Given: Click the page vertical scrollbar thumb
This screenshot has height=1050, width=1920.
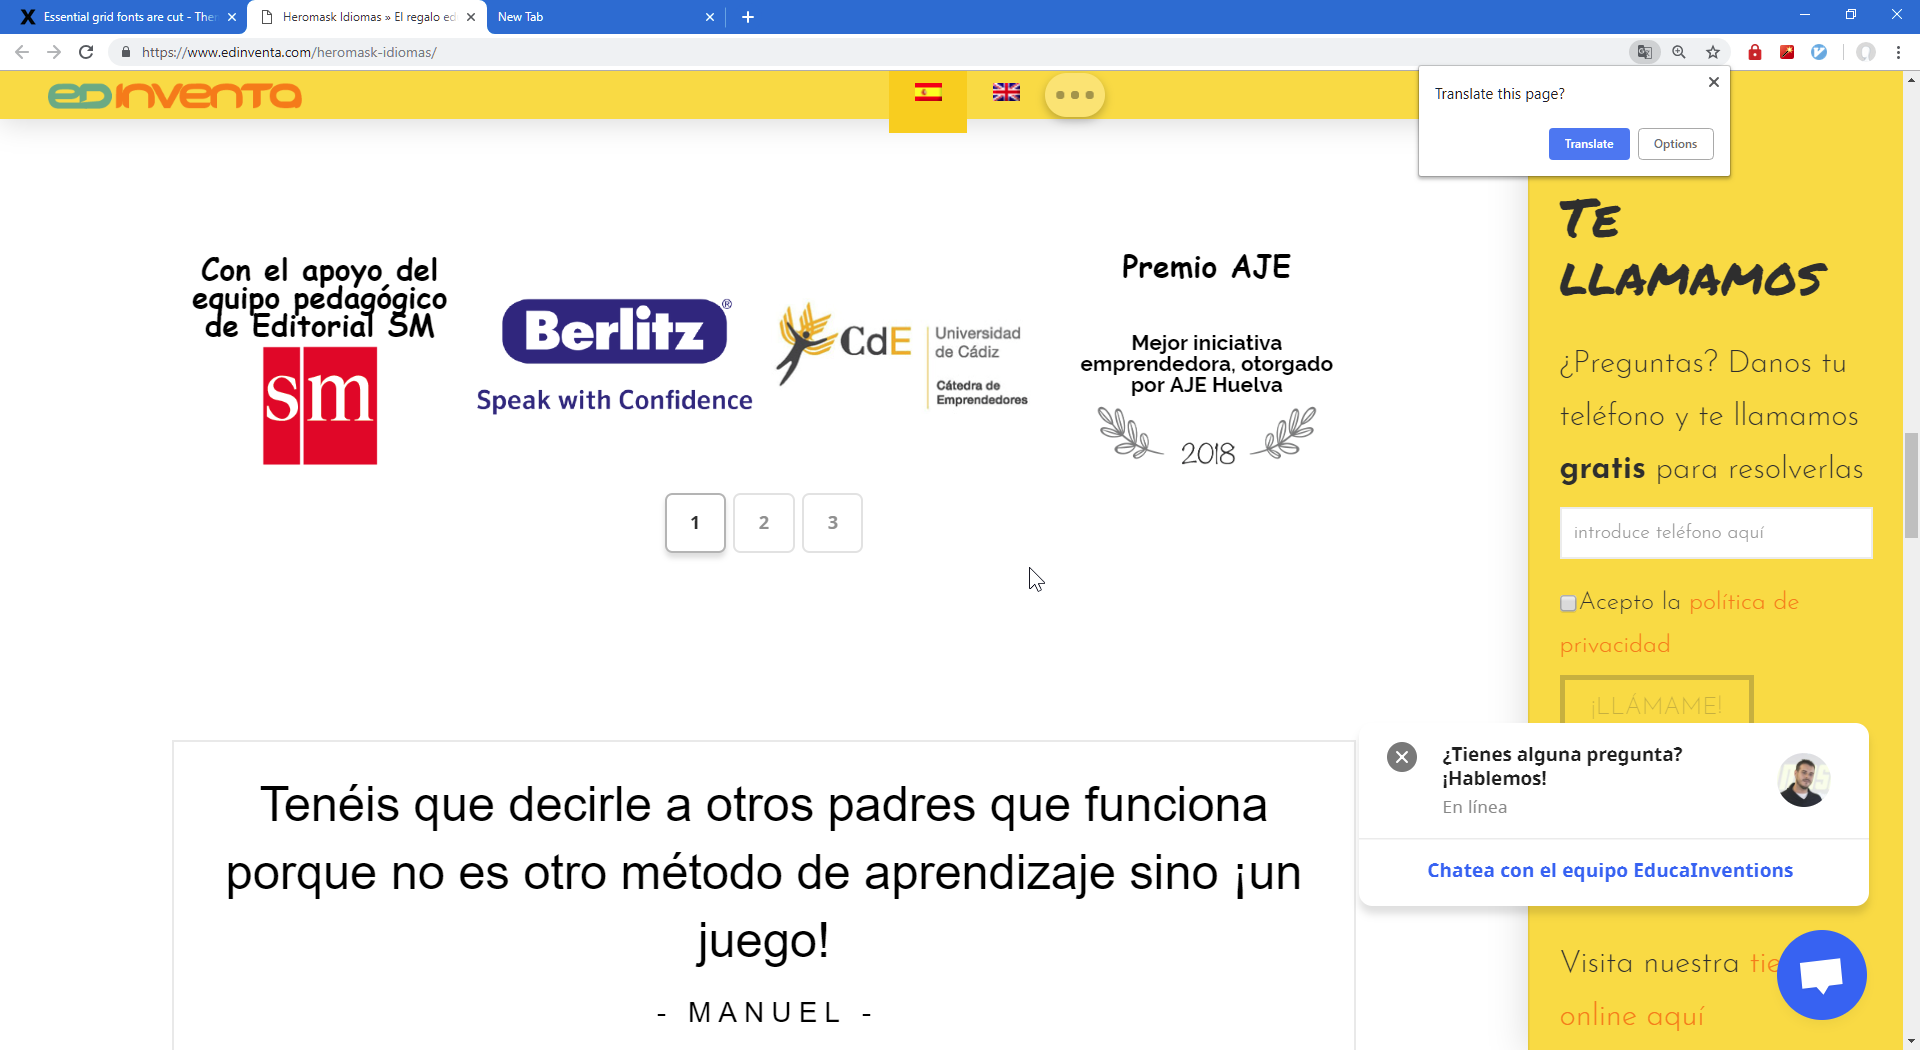Looking at the screenshot, I should 1911,485.
